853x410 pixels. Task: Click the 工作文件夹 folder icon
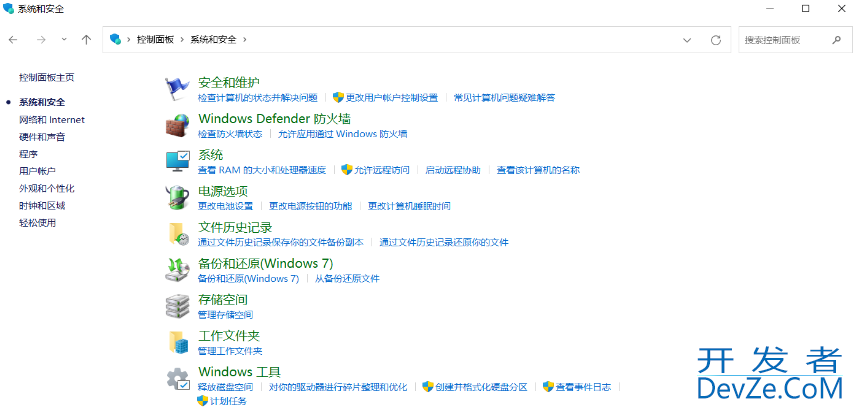[178, 343]
